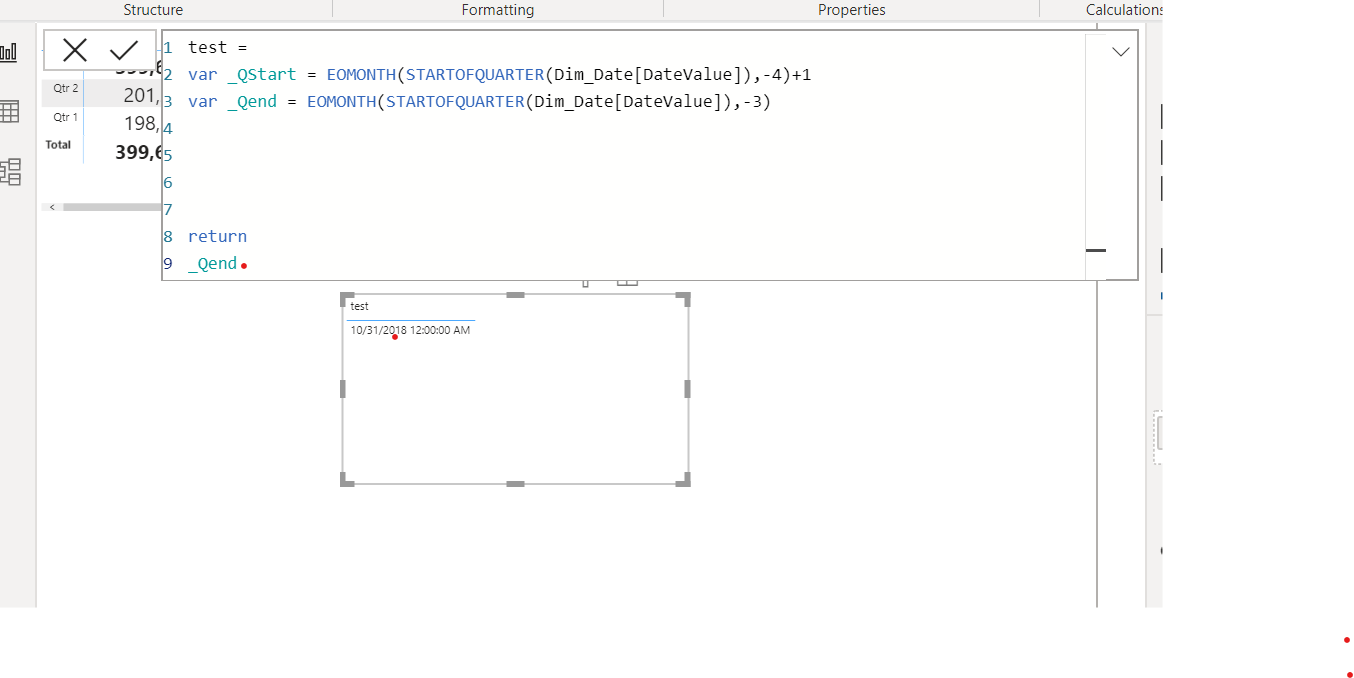1354x678 pixels.
Task: Click the _Qend declaration on line 3
Action: point(252,102)
